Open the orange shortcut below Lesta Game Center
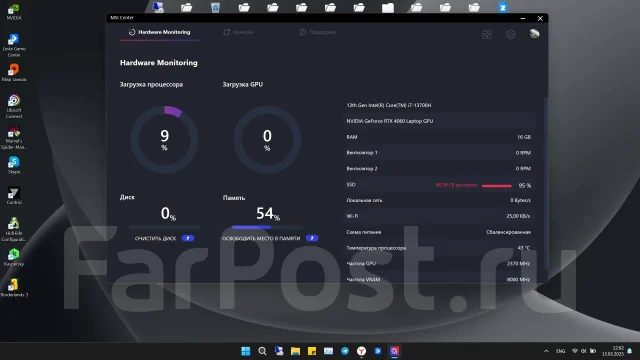Screen dimensions: 640x360 [x=14, y=73]
